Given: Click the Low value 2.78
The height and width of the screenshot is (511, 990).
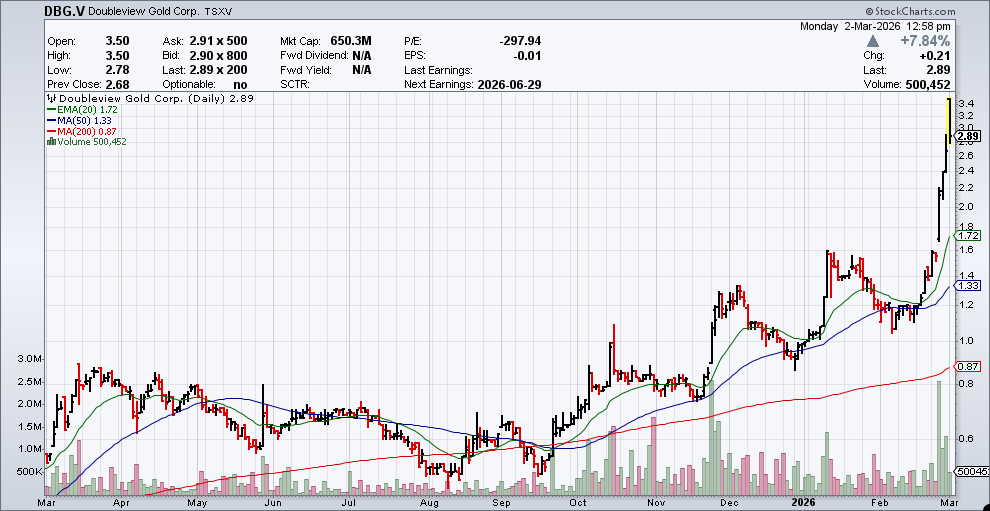Looking at the screenshot, I should tap(117, 70).
